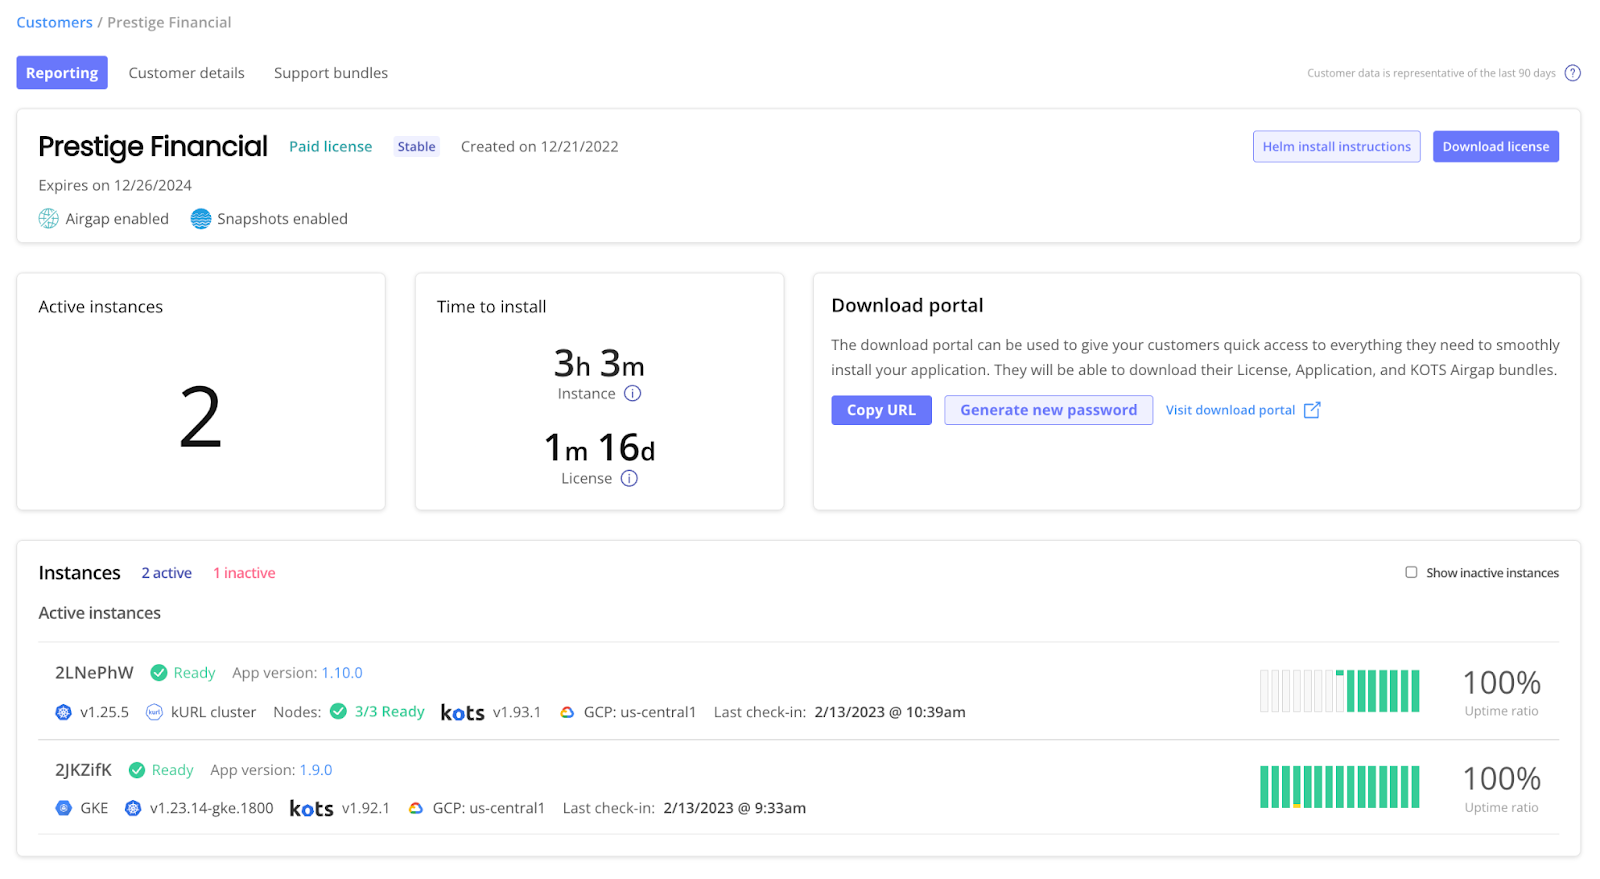
Task: Click the Airgap enabled globe icon
Action: point(48,218)
